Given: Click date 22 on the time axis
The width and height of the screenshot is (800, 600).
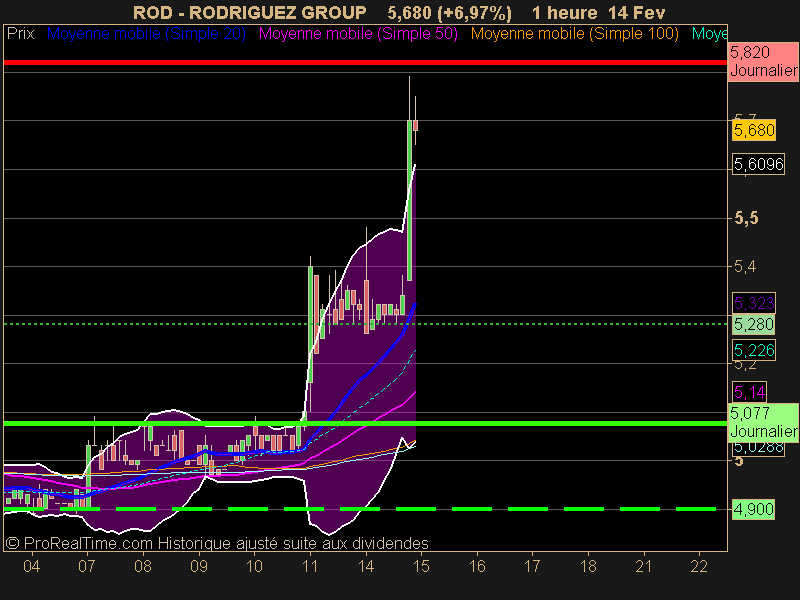Looking at the screenshot, I should pyautogui.click(x=699, y=566).
